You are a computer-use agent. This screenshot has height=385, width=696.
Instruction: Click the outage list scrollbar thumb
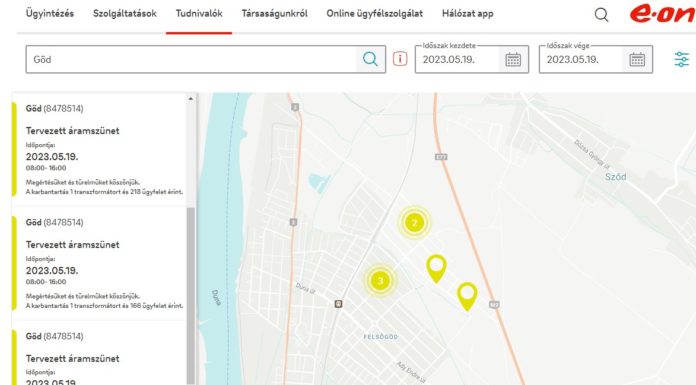[x=191, y=295]
